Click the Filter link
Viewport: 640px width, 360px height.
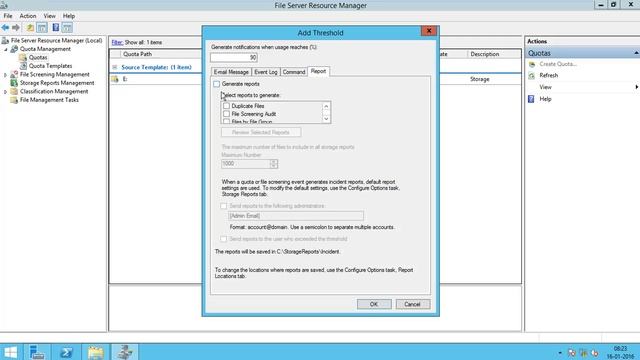click(x=117, y=42)
